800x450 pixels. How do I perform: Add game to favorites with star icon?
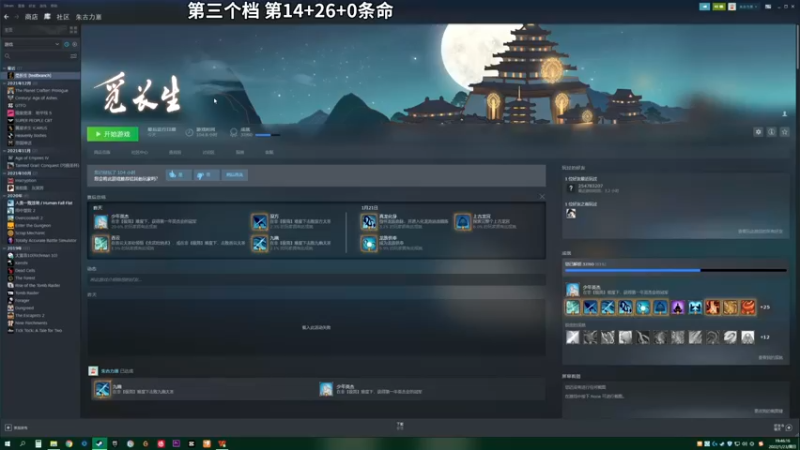pyautogui.click(x=785, y=132)
